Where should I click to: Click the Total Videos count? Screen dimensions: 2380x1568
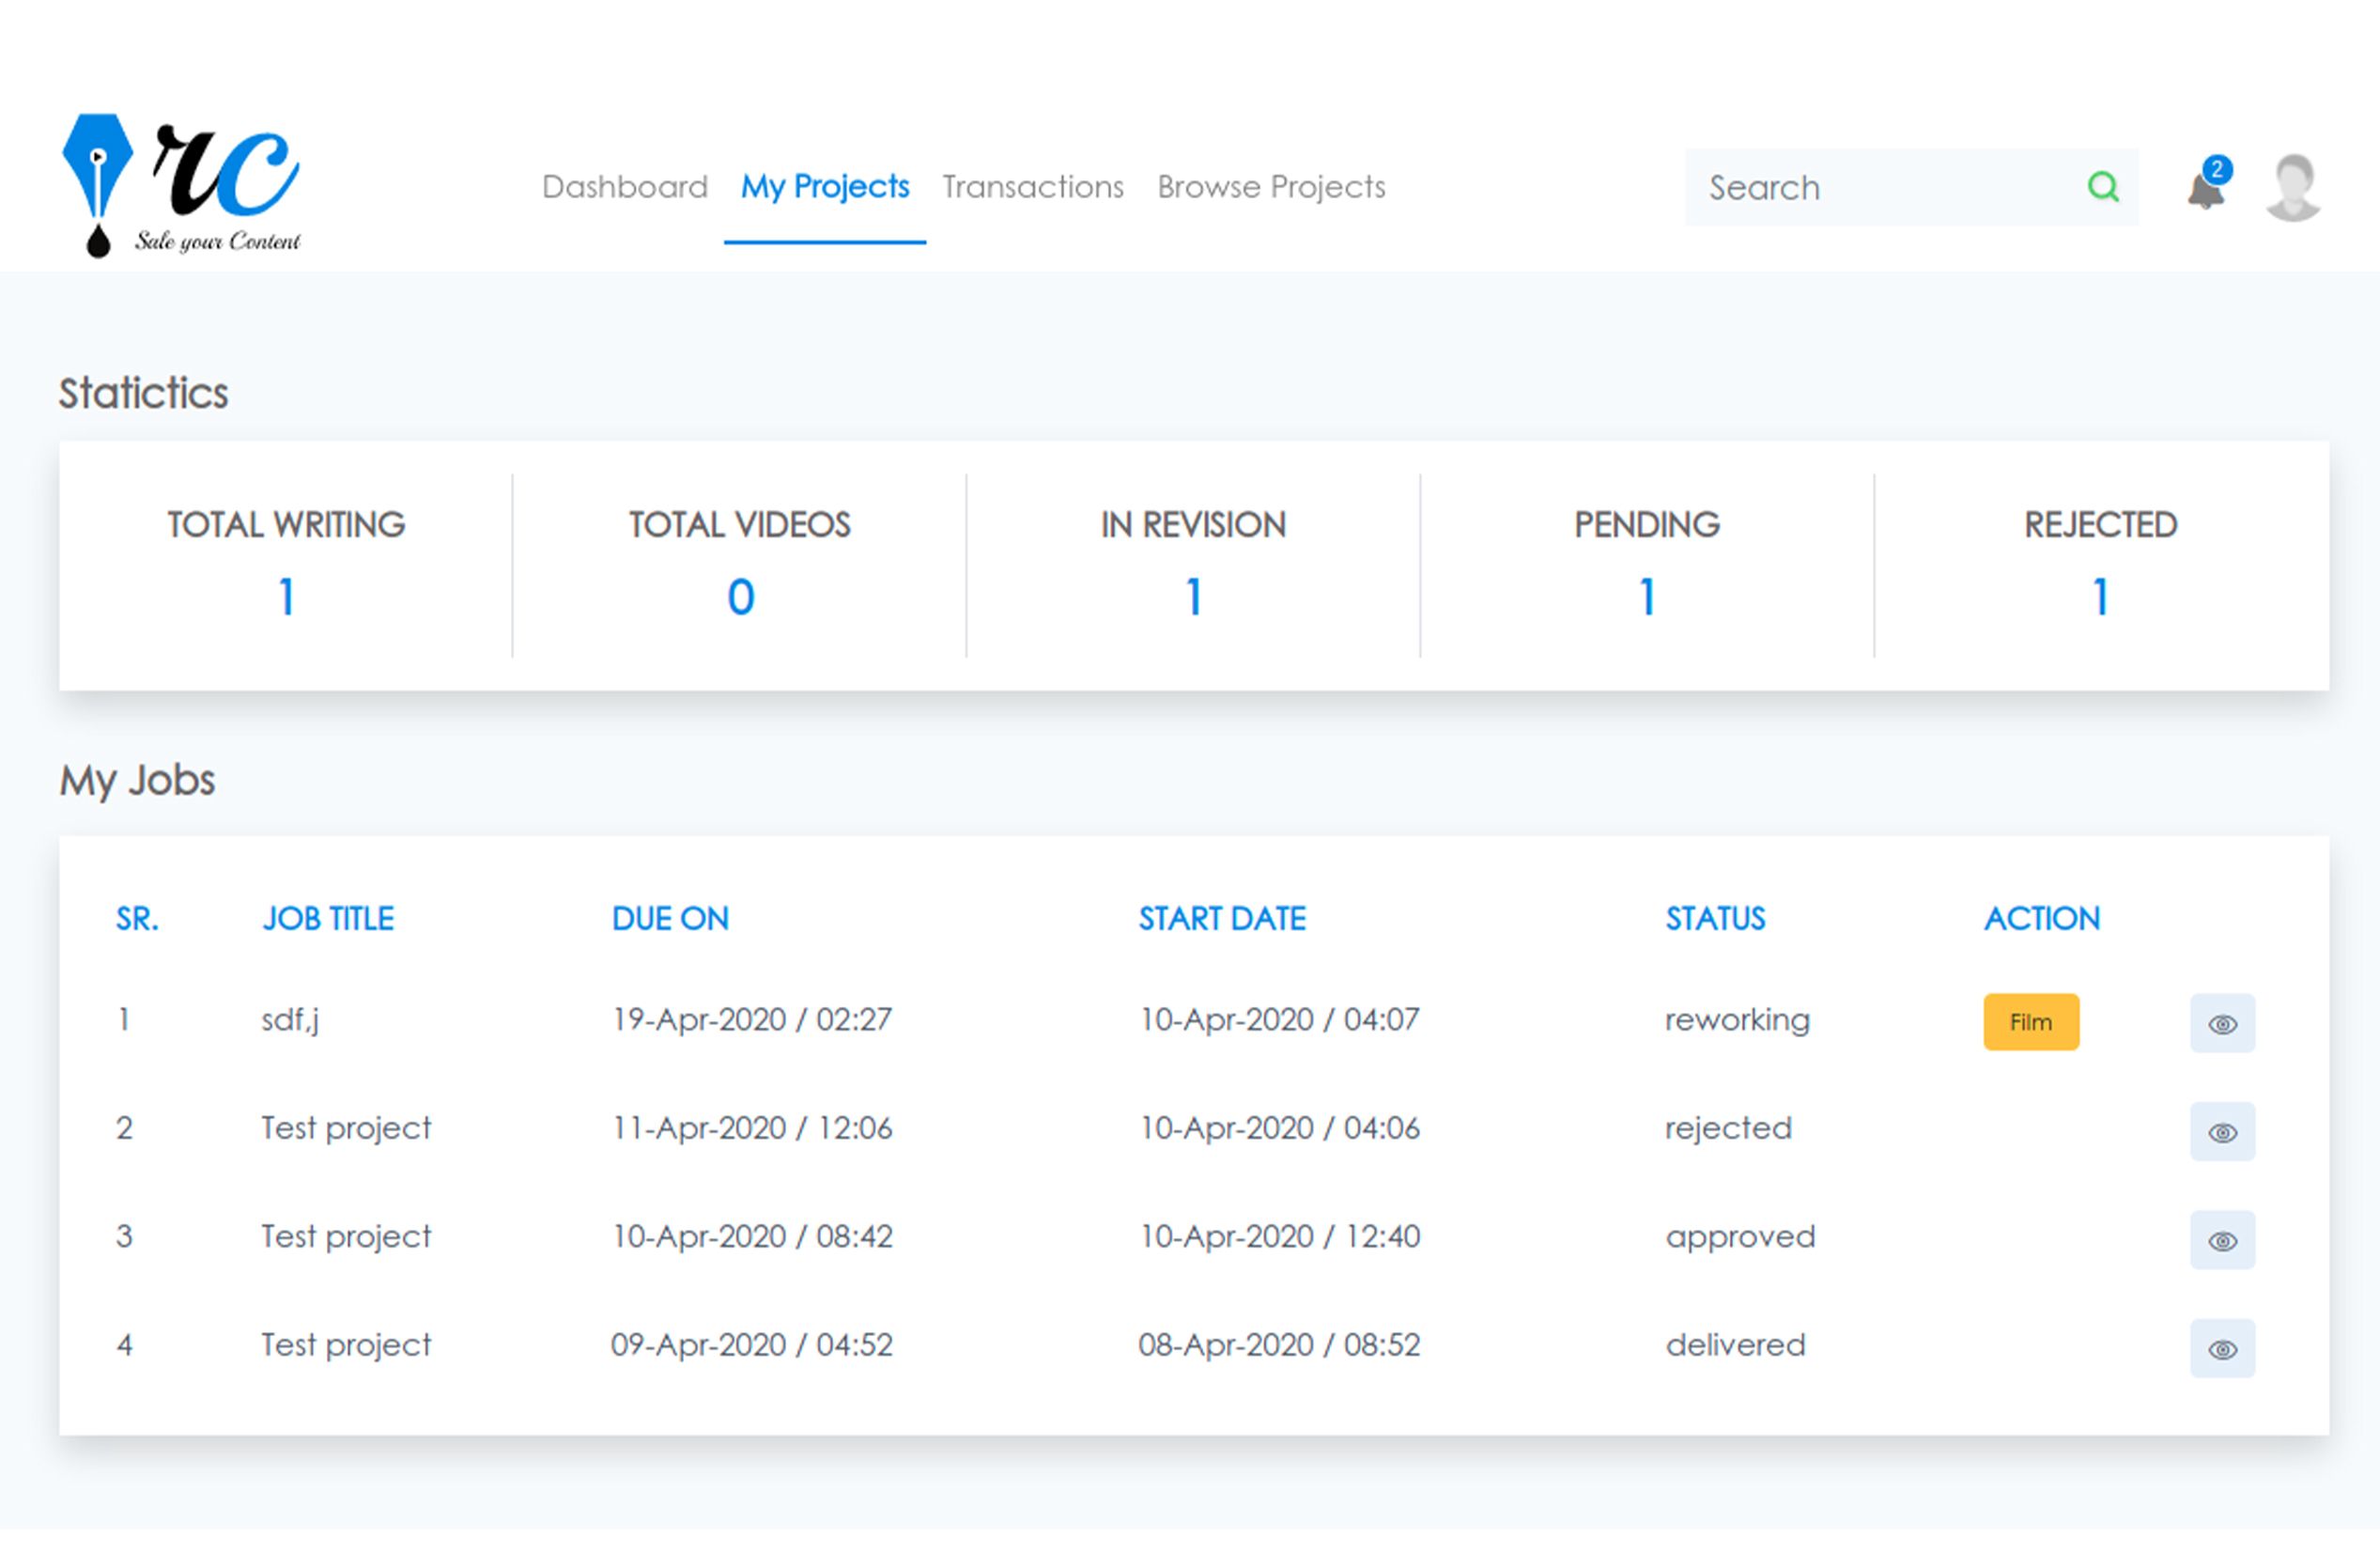point(740,597)
